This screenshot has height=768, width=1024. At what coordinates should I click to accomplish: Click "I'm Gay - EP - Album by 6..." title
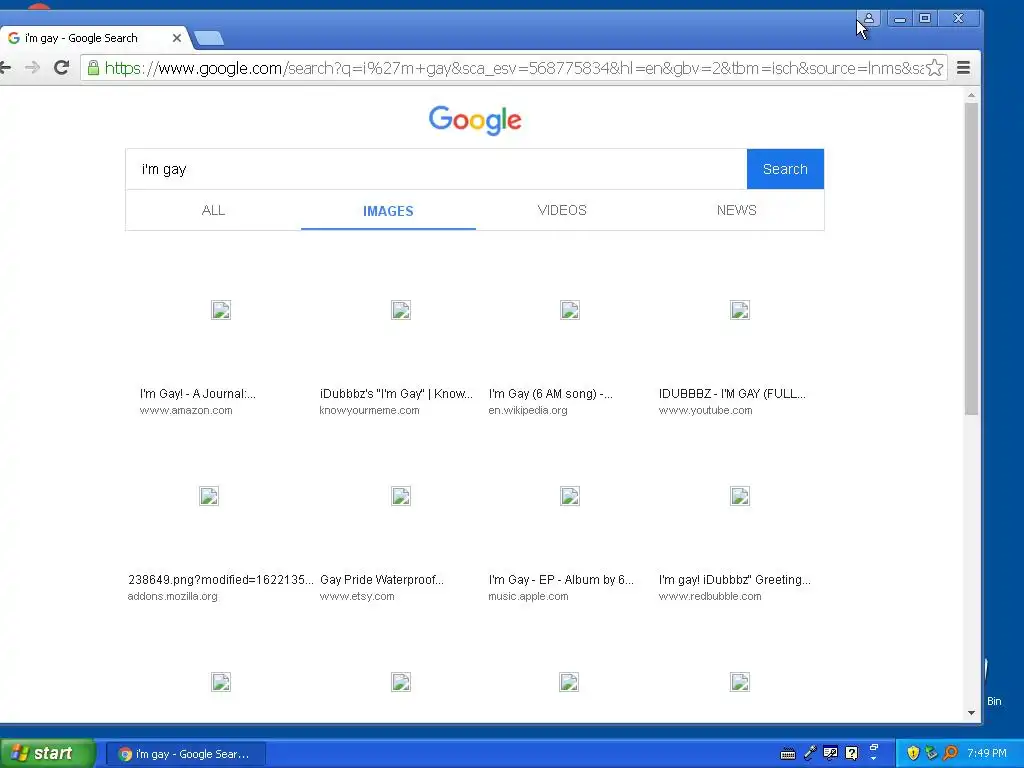click(x=561, y=580)
